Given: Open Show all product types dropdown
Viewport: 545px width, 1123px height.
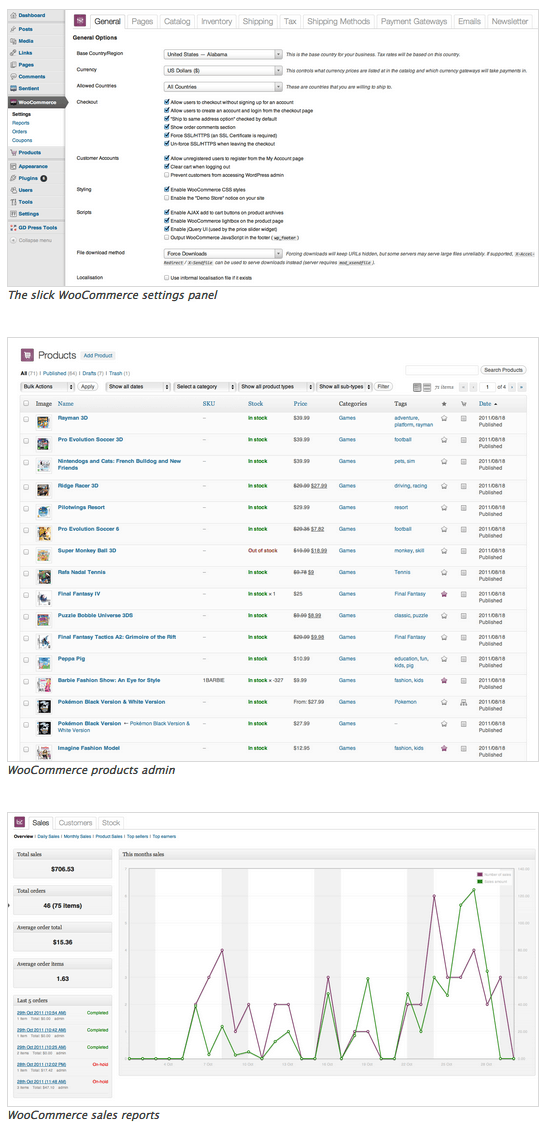Looking at the screenshot, I should click(276, 387).
